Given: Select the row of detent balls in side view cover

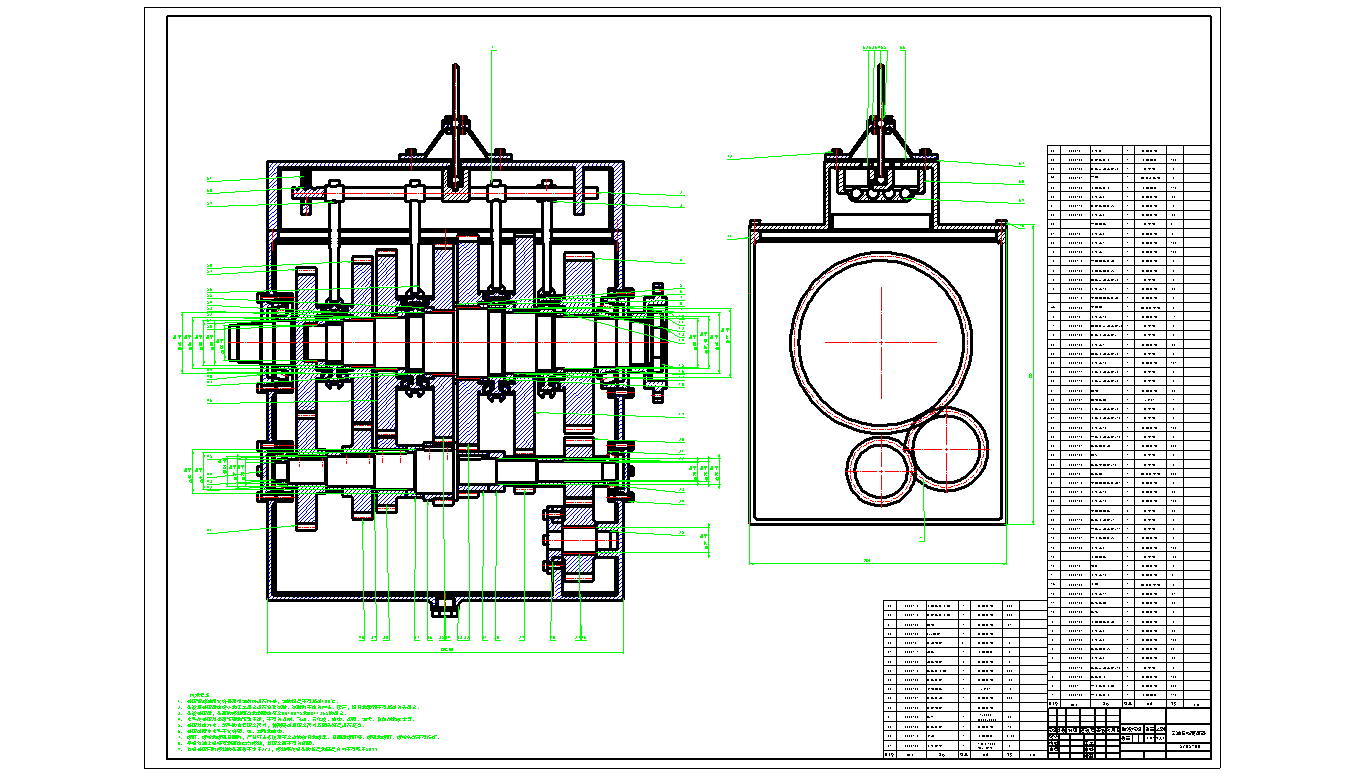Looking at the screenshot, I should (x=881, y=192).
